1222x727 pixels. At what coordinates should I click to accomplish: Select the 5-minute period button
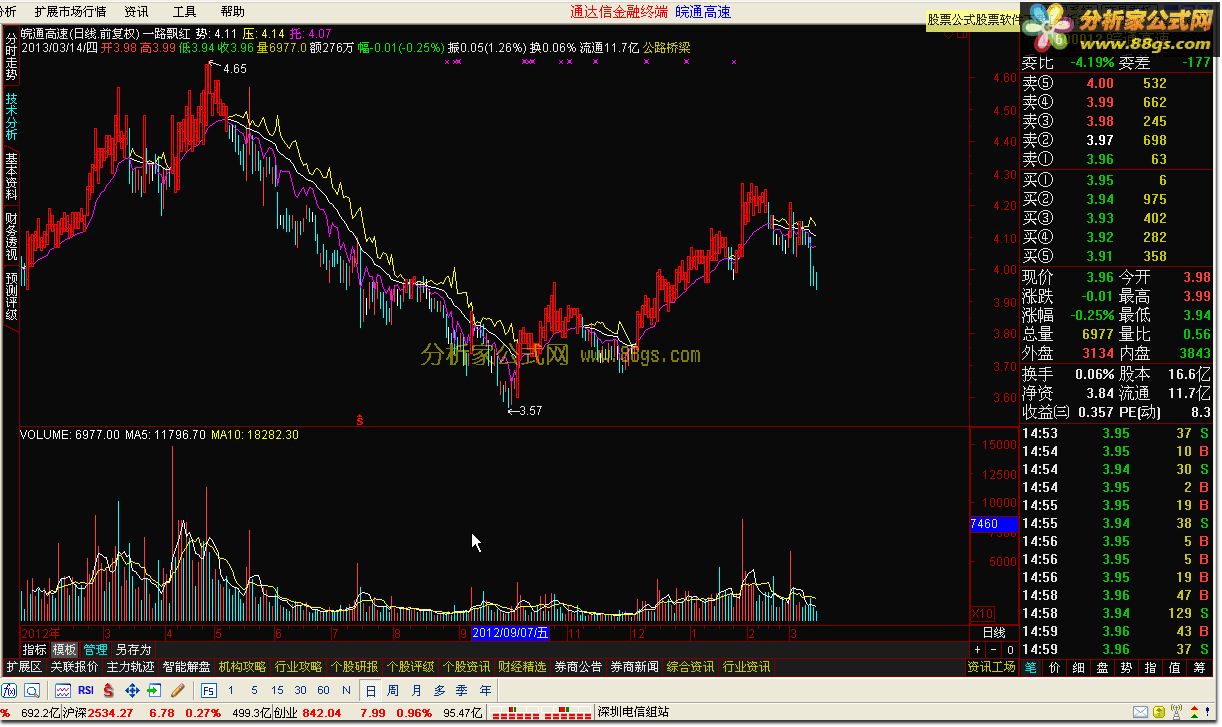(x=254, y=690)
